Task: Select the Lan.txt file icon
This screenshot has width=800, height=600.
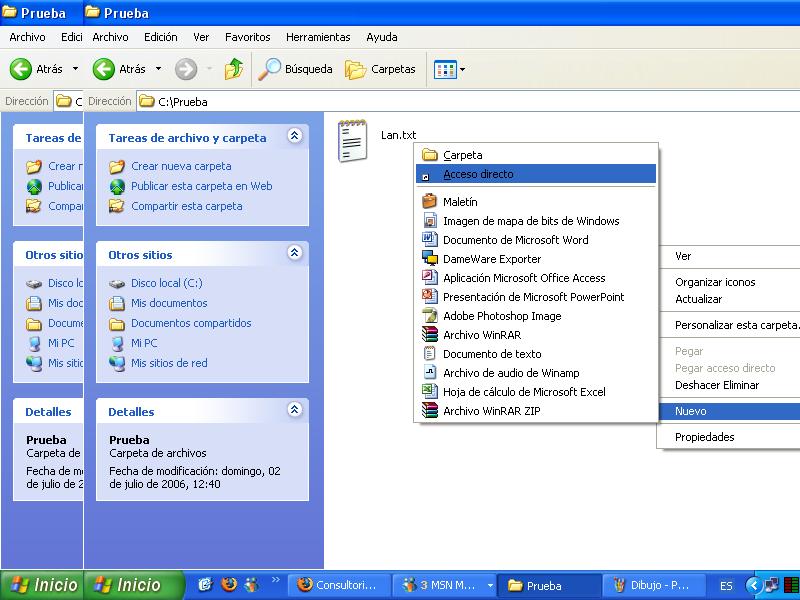Action: tap(352, 140)
